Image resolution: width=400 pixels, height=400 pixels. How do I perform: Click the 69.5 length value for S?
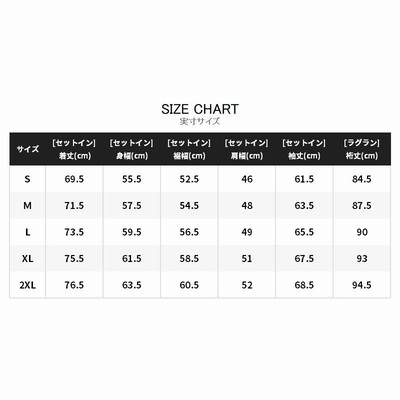[x=74, y=179]
